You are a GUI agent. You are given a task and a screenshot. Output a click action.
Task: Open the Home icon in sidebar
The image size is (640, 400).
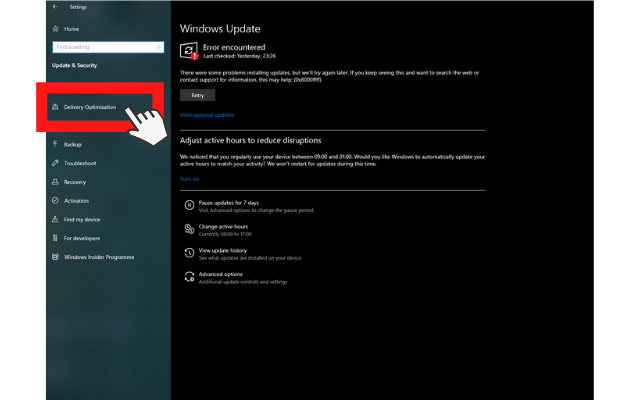click(x=56, y=29)
